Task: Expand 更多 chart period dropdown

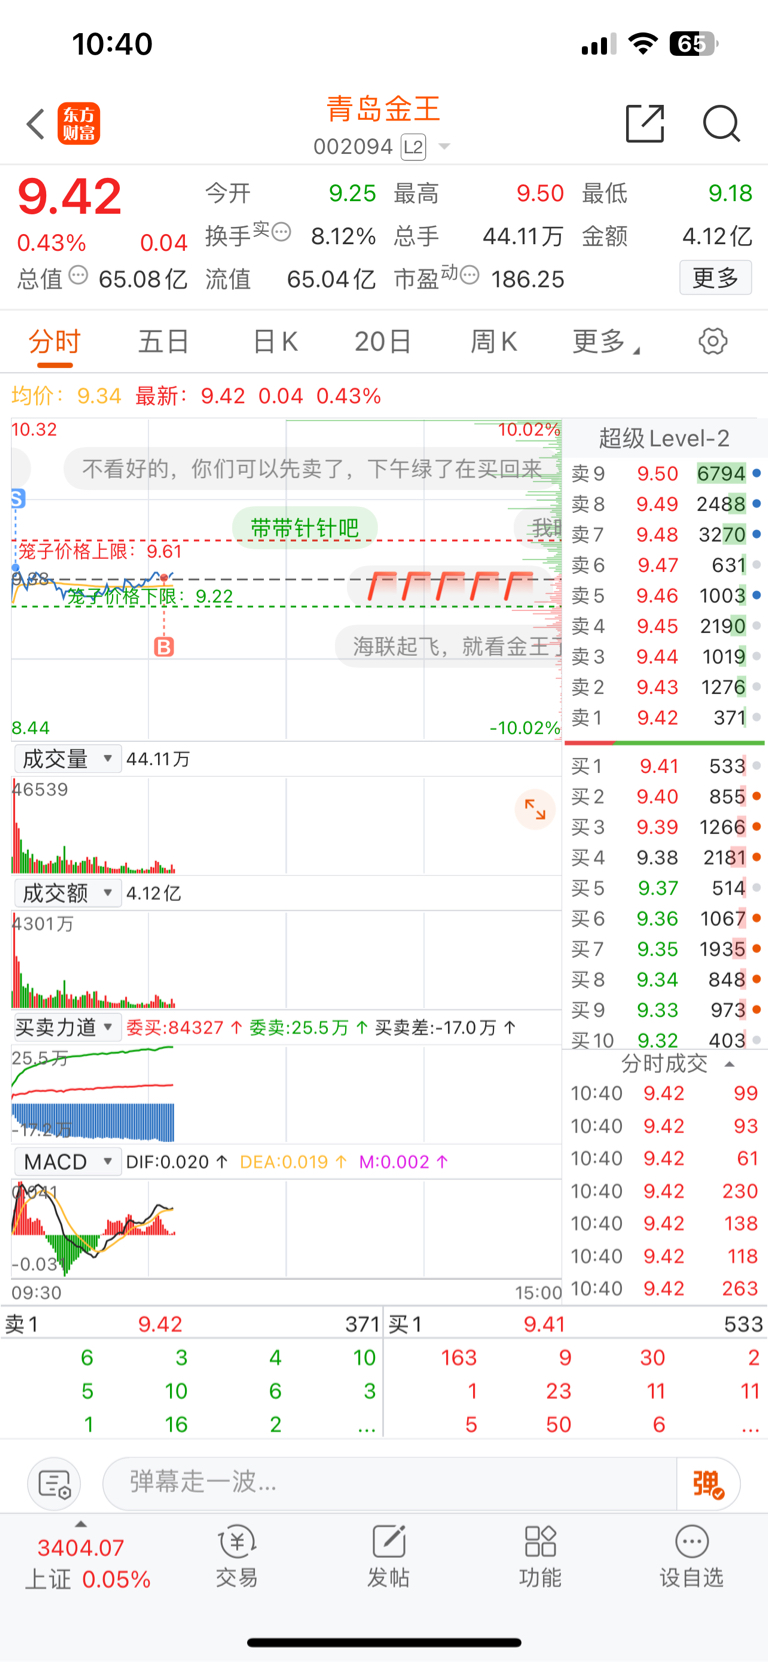Action: [x=606, y=342]
